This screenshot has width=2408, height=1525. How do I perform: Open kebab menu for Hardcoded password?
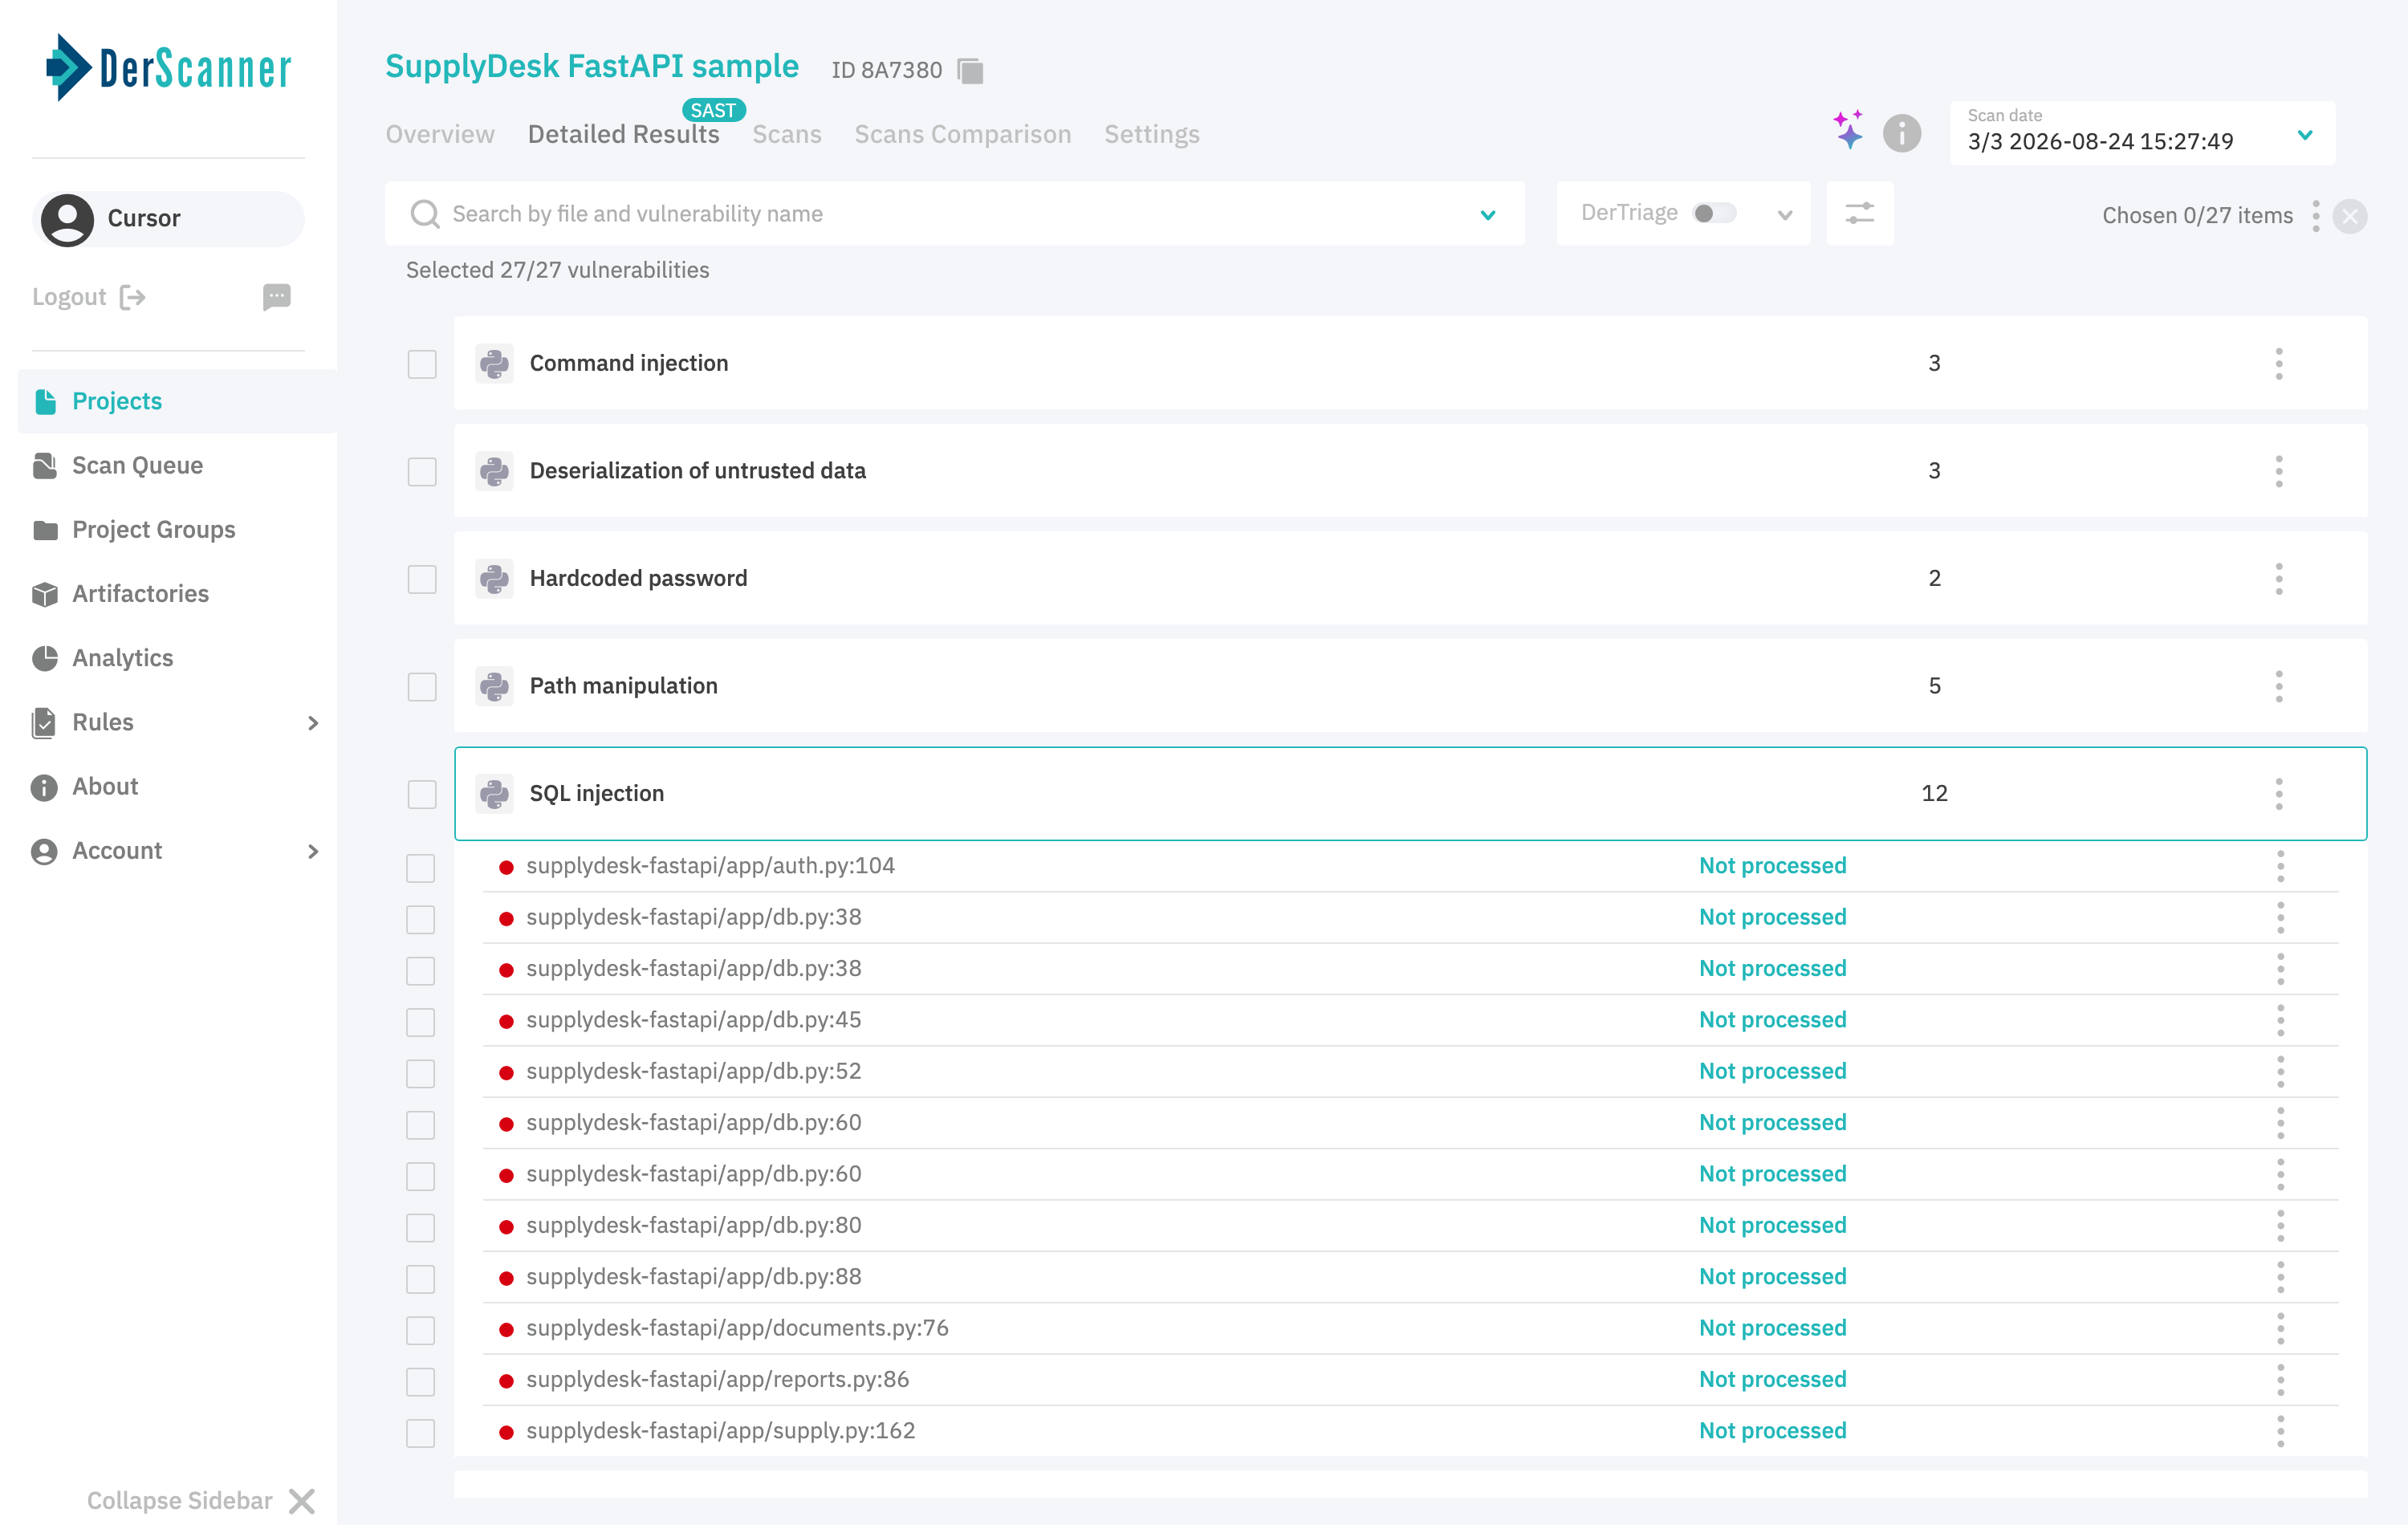[x=2278, y=579]
